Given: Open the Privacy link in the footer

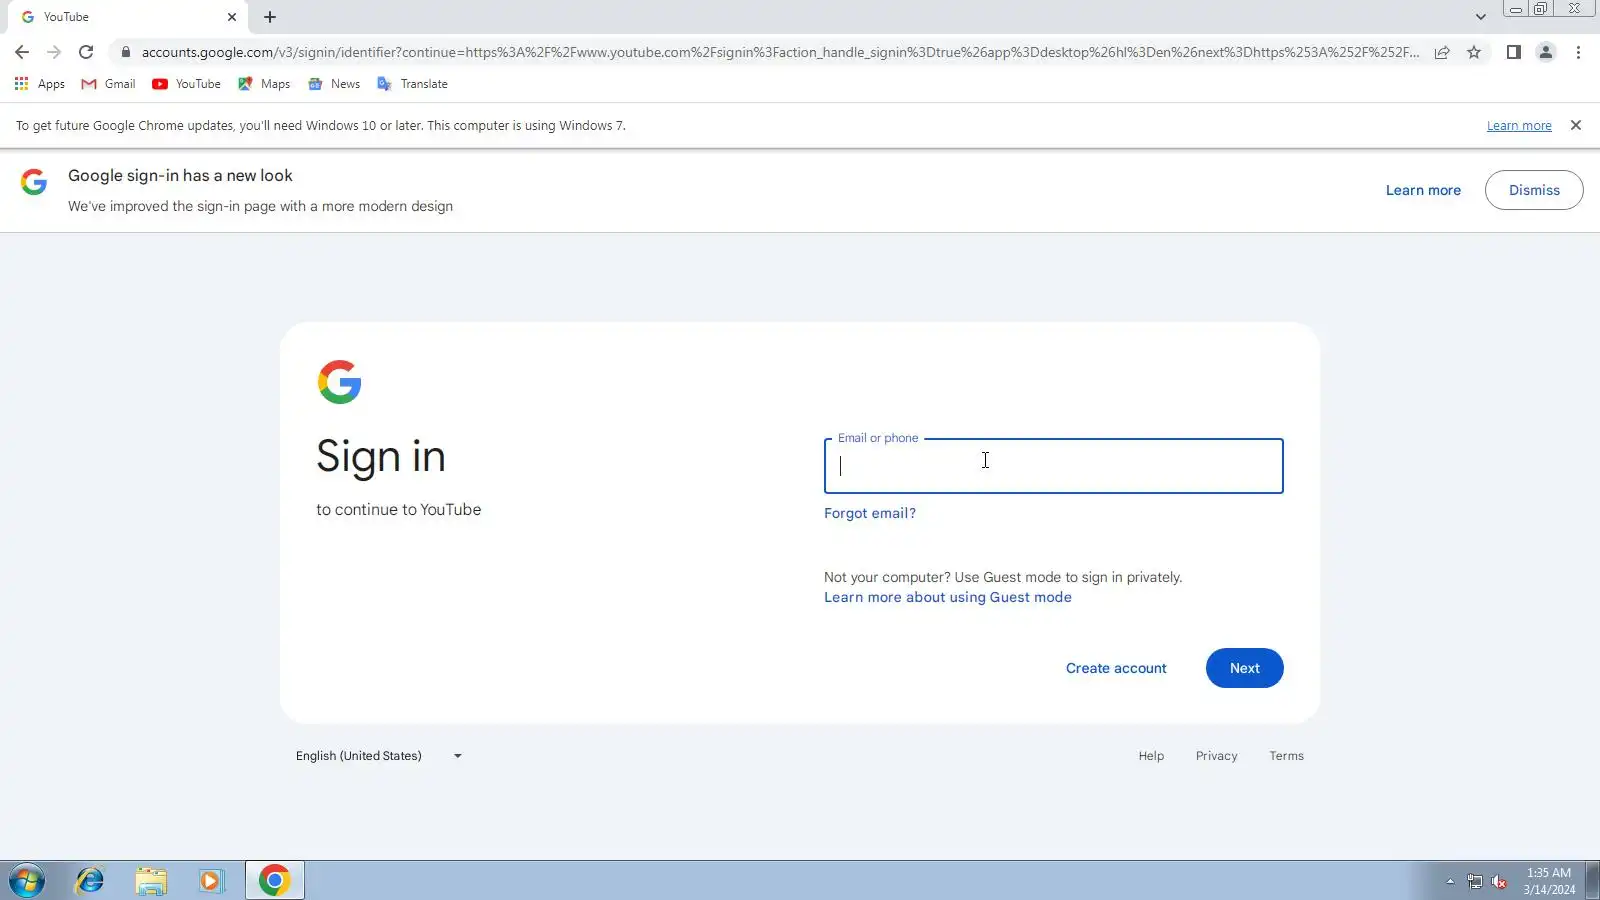Looking at the screenshot, I should pos(1217,756).
